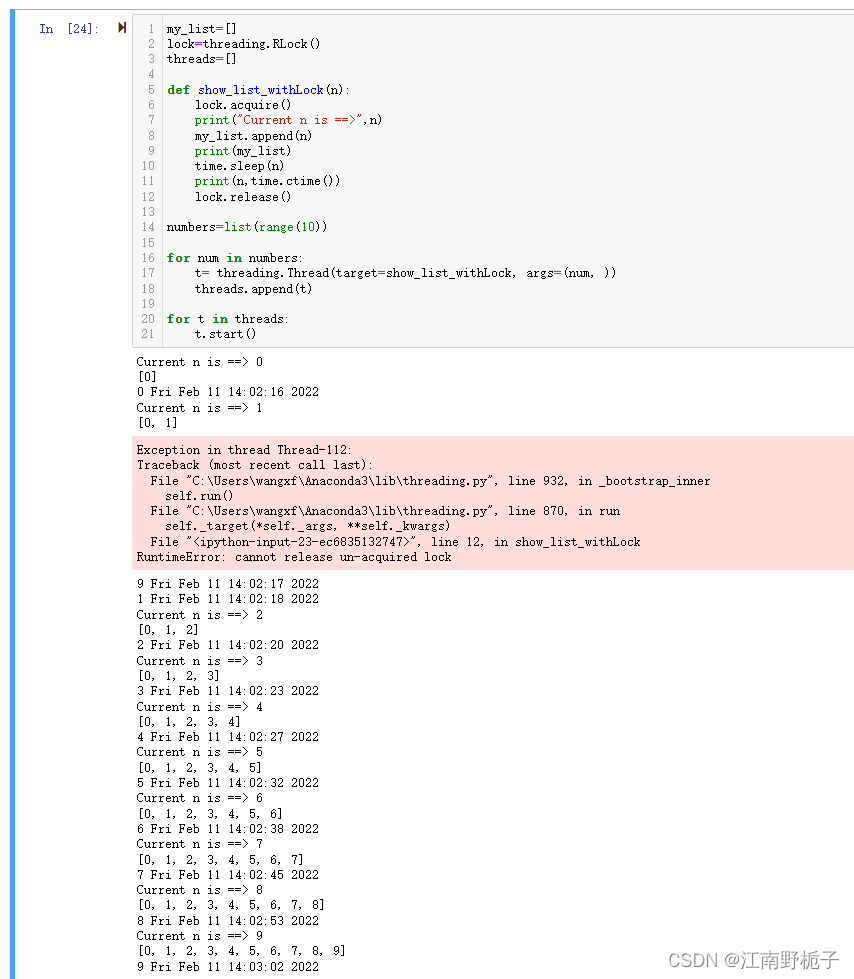This screenshot has height=979, width=854.
Task: Click line number 5 beside the def statement
Action: (149, 89)
